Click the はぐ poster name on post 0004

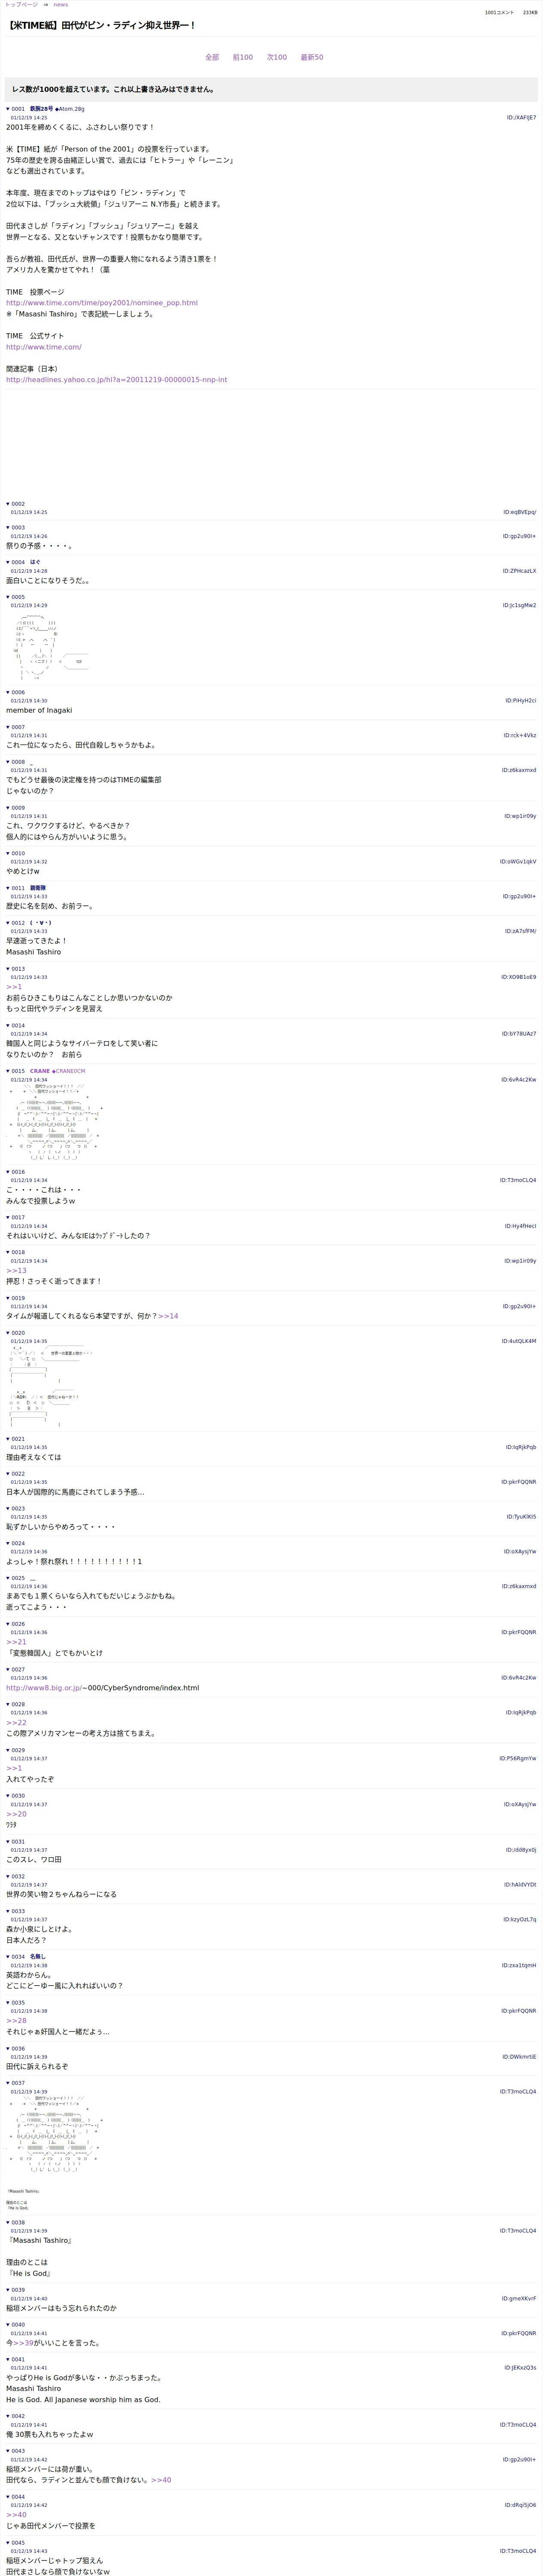(x=35, y=562)
